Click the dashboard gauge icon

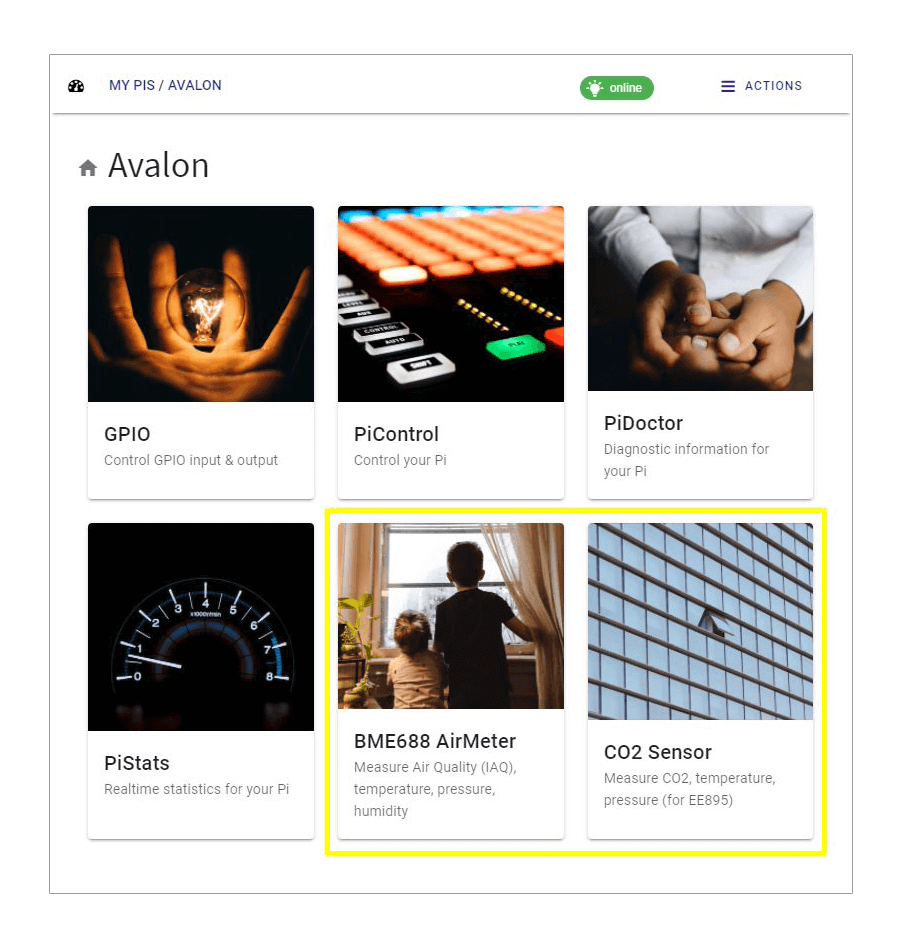point(76,86)
